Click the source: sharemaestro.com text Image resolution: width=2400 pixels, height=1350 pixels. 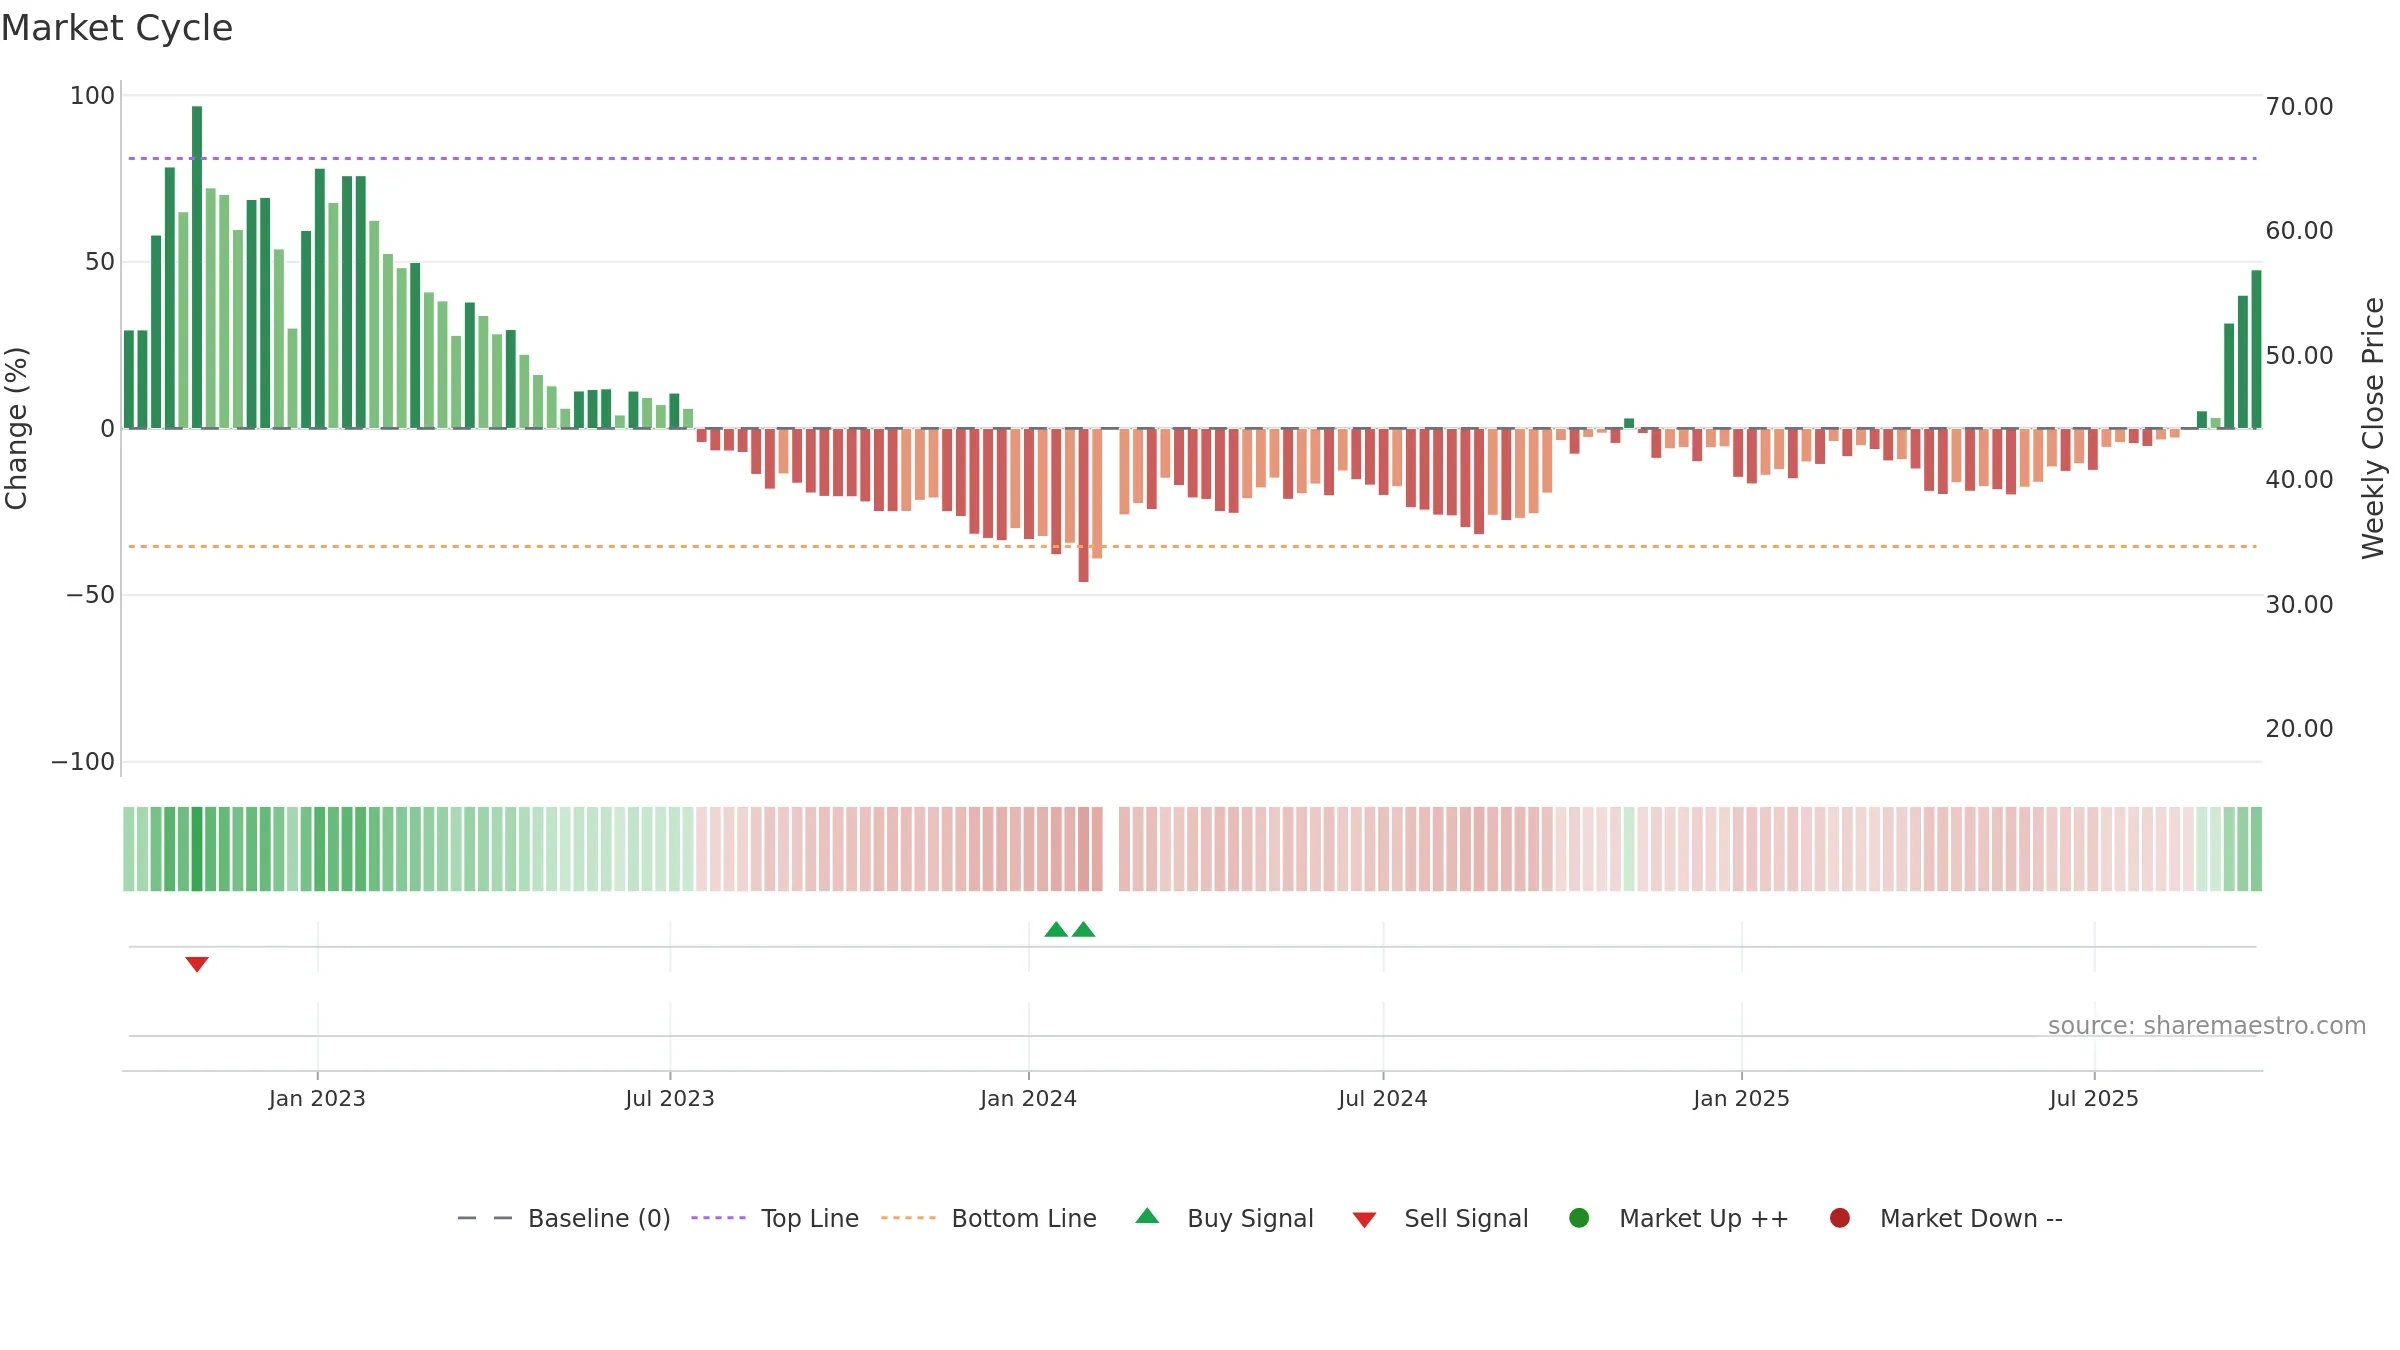point(2207,1026)
